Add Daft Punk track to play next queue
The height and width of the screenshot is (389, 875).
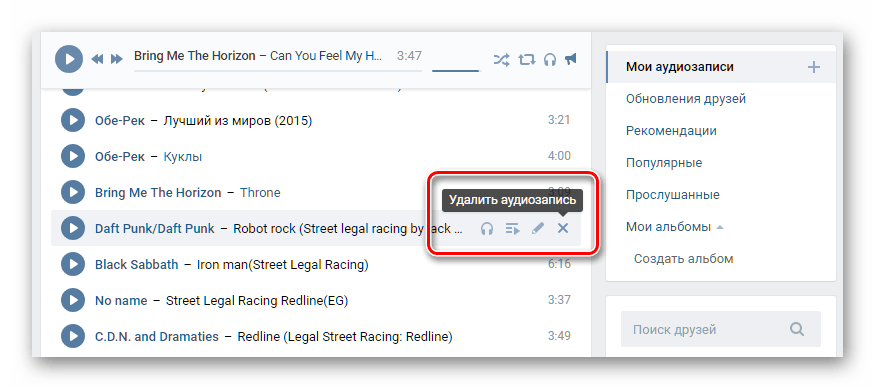tap(512, 228)
